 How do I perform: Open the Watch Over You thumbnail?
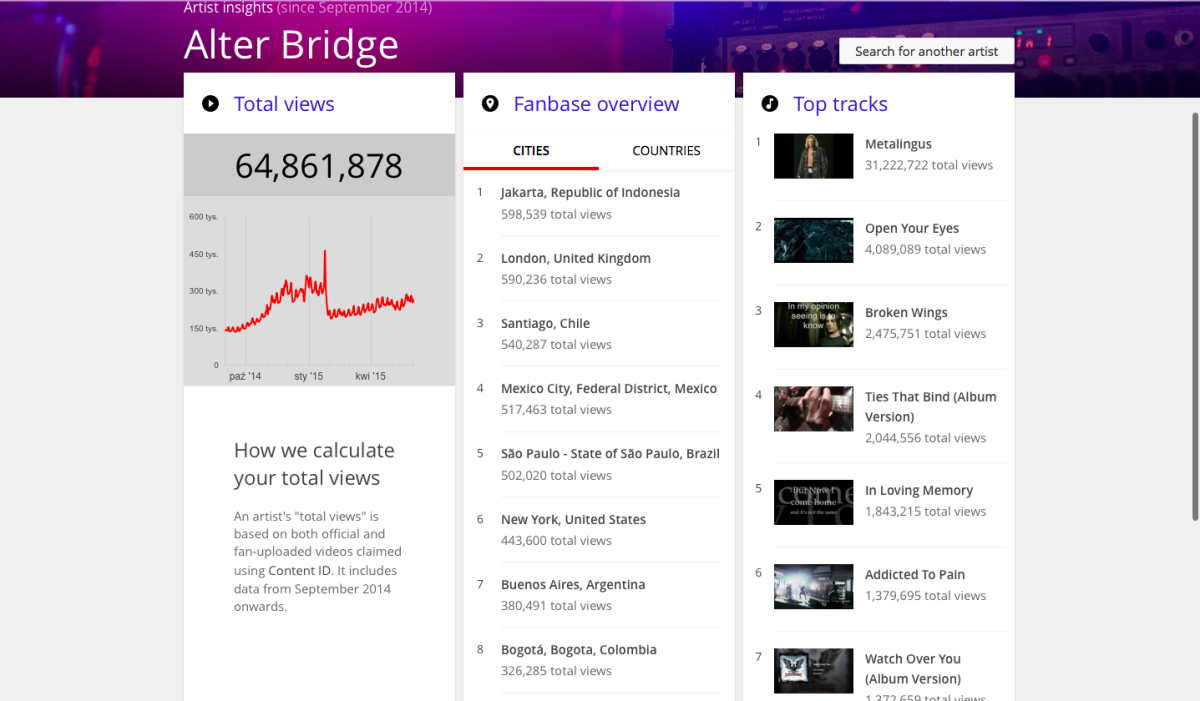tap(813, 671)
